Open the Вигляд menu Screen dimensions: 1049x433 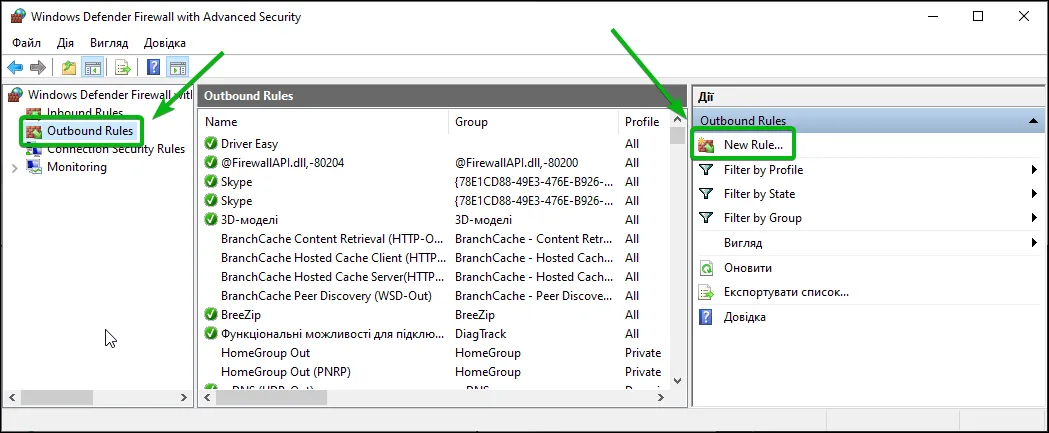[x=109, y=43]
